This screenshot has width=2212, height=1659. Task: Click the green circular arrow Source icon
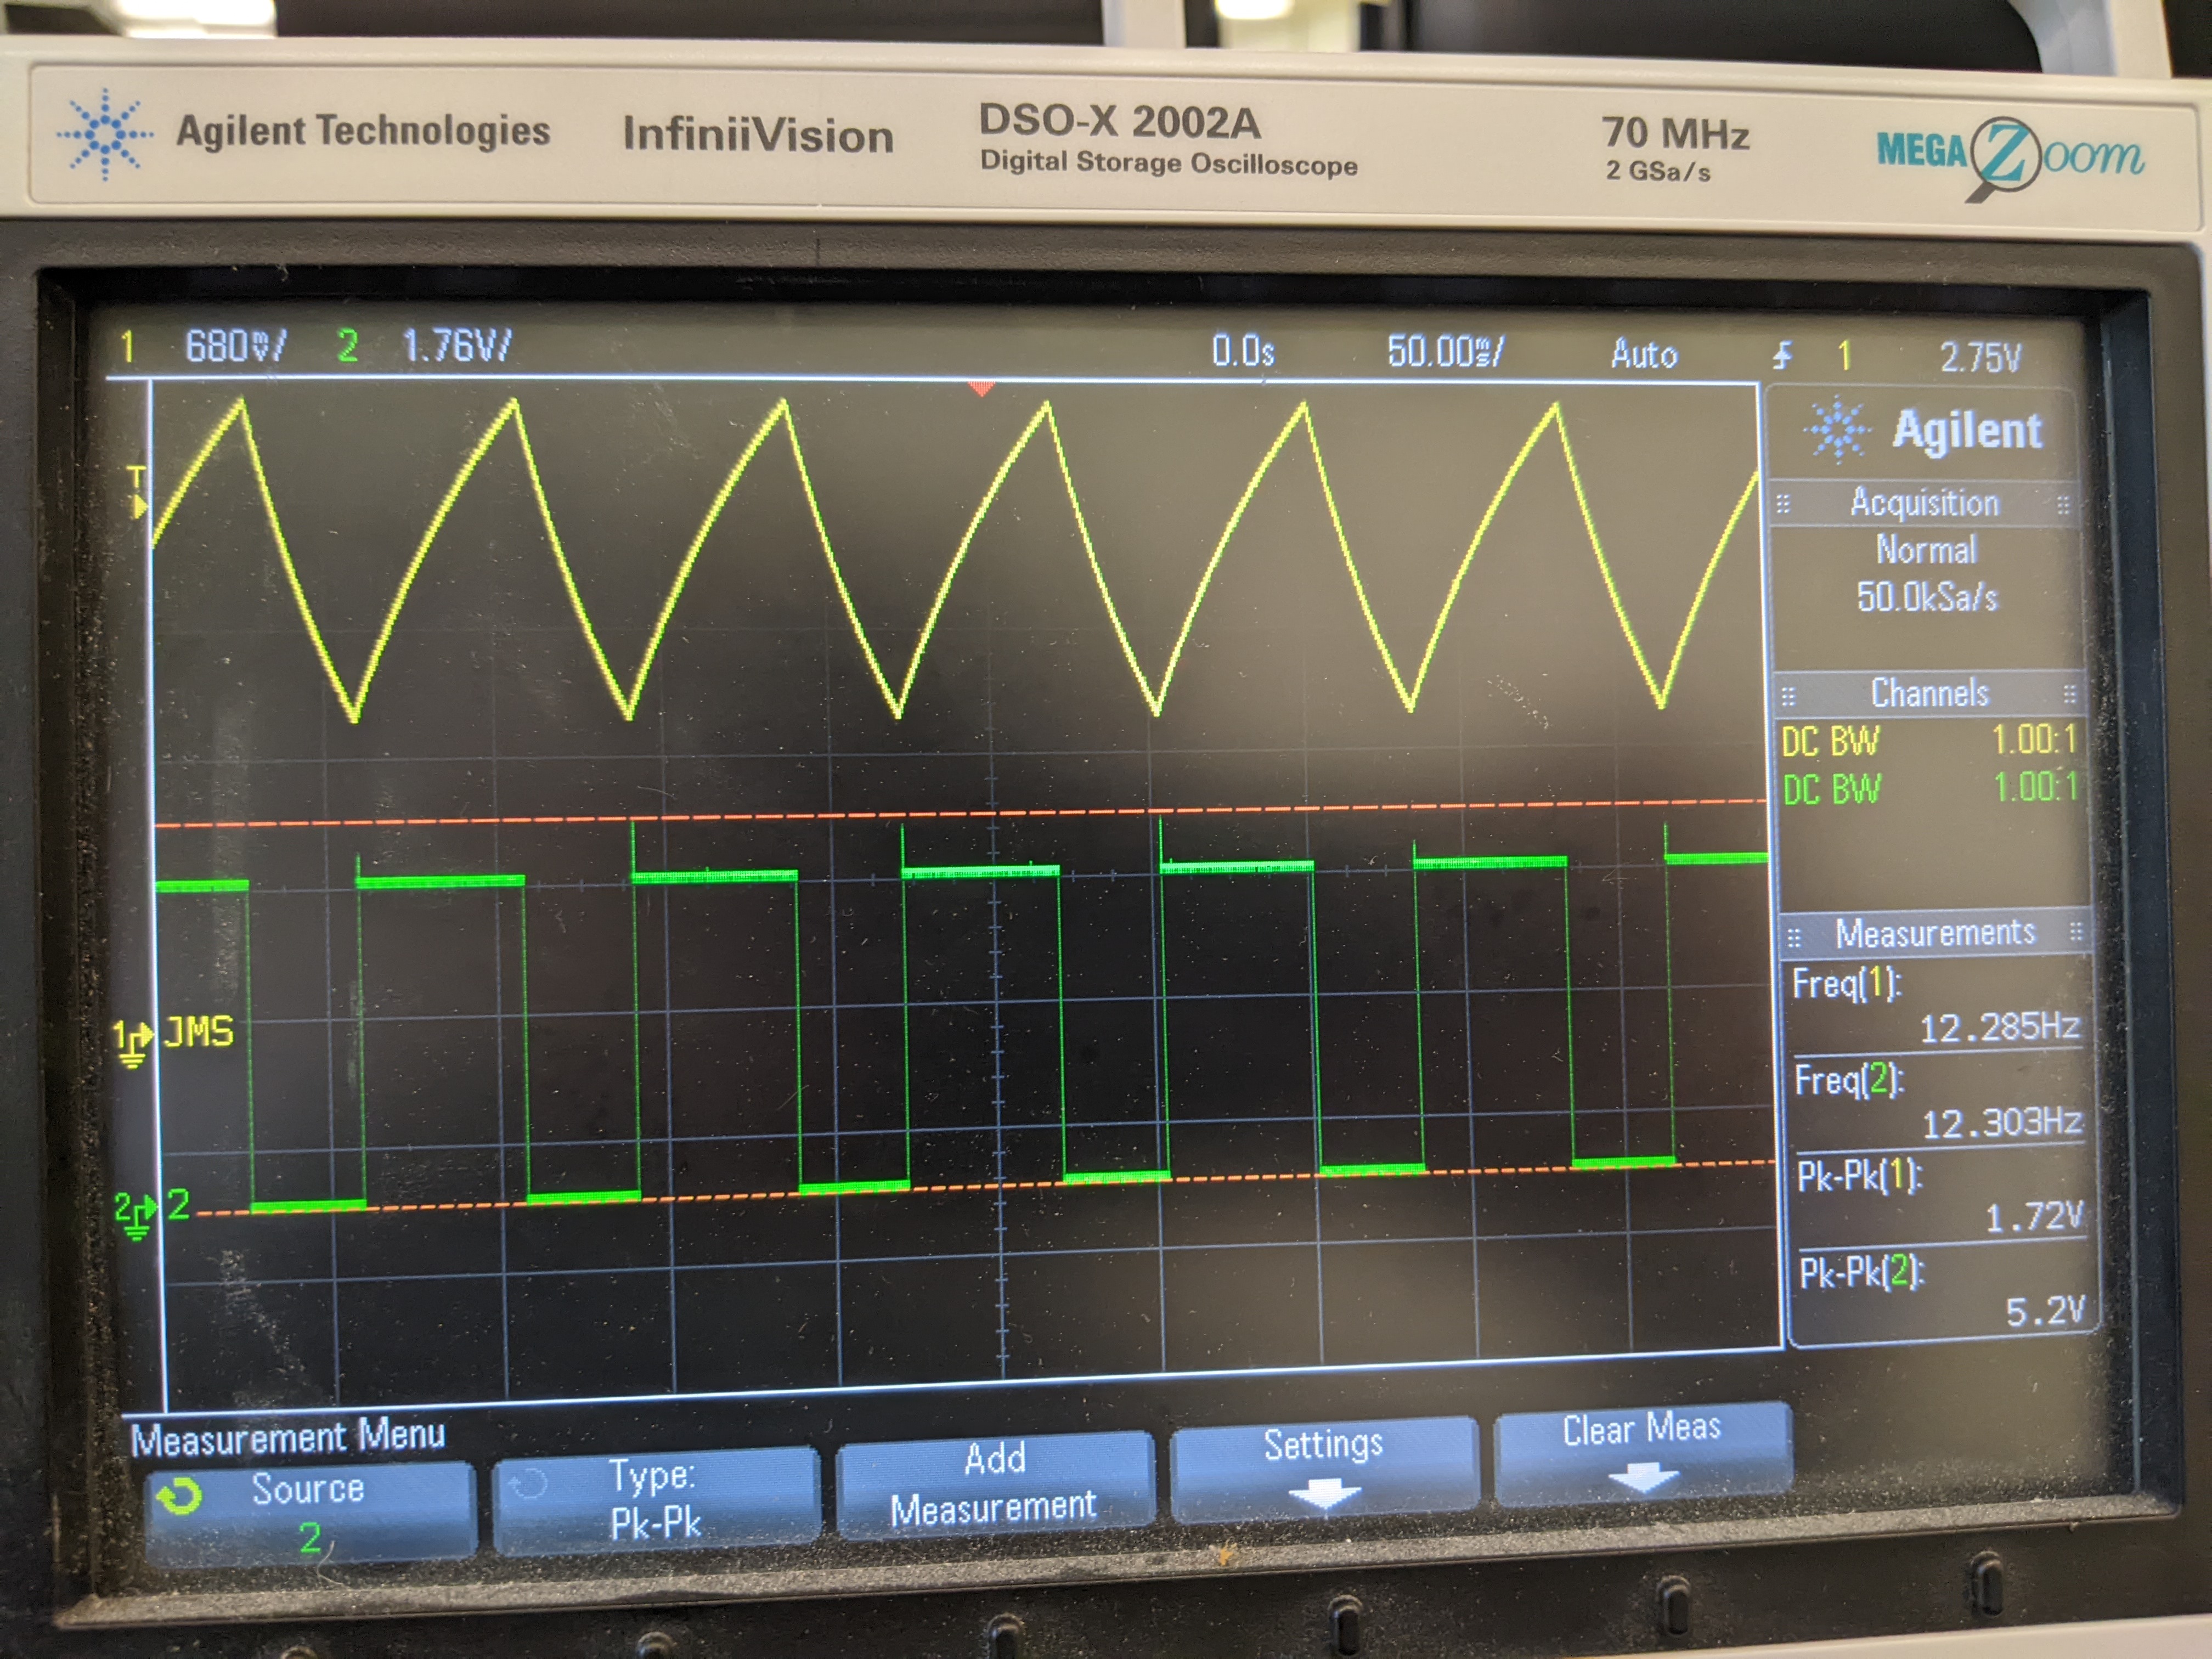pos(180,1496)
